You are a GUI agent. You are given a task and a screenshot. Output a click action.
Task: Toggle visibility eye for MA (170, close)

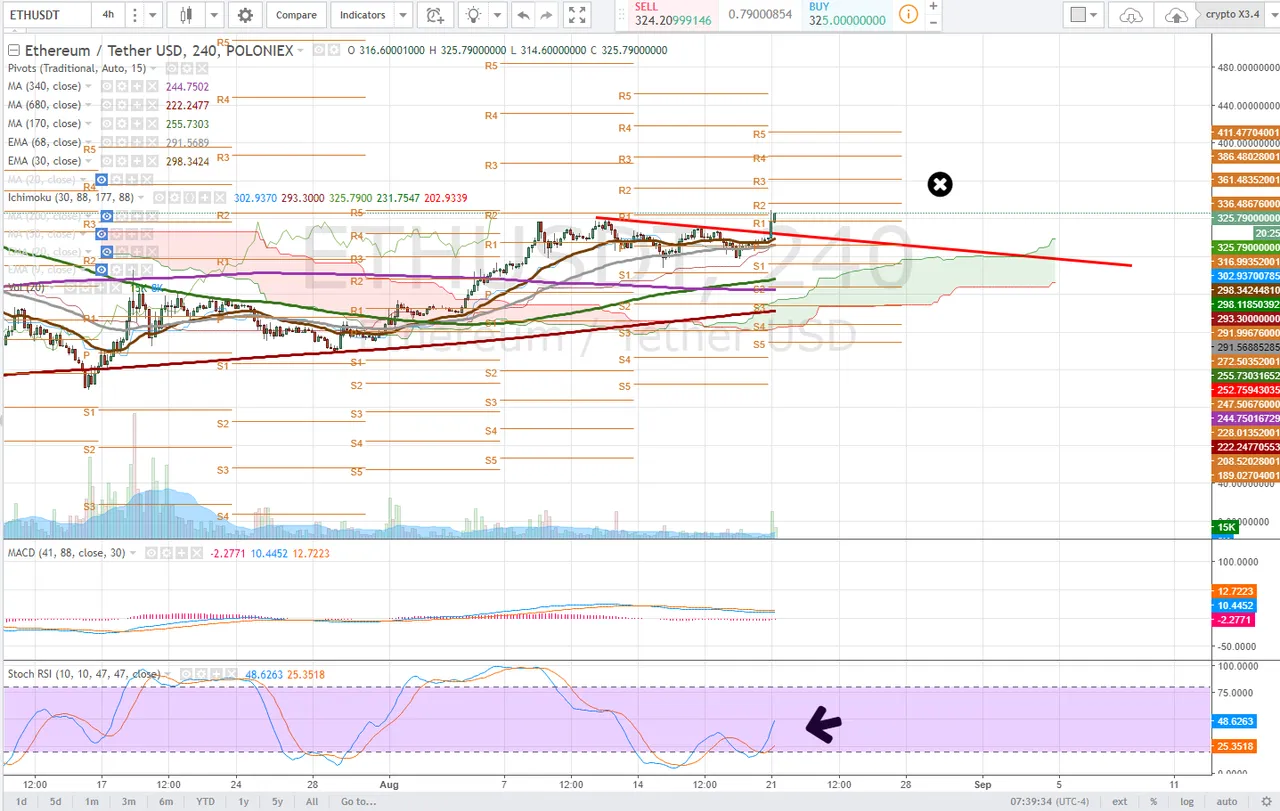coord(107,124)
